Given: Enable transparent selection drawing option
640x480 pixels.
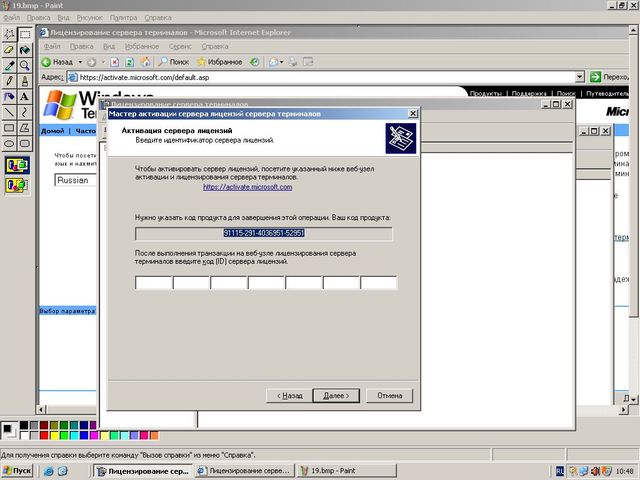Looking at the screenshot, I should [x=17, y=185].
